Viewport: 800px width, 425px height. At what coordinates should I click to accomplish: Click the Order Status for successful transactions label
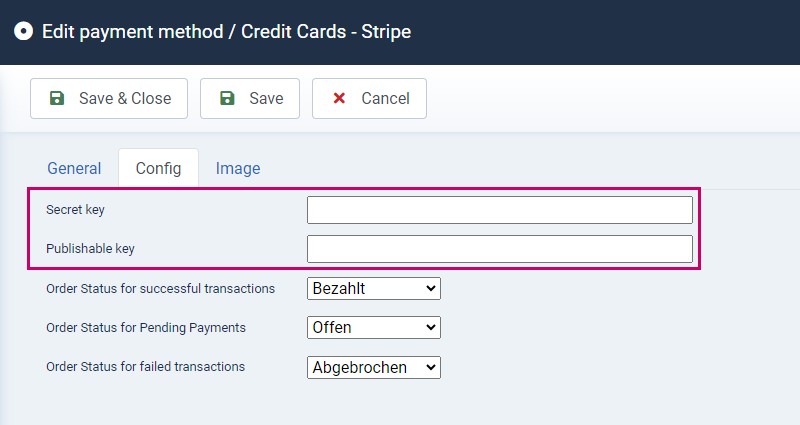161,288
